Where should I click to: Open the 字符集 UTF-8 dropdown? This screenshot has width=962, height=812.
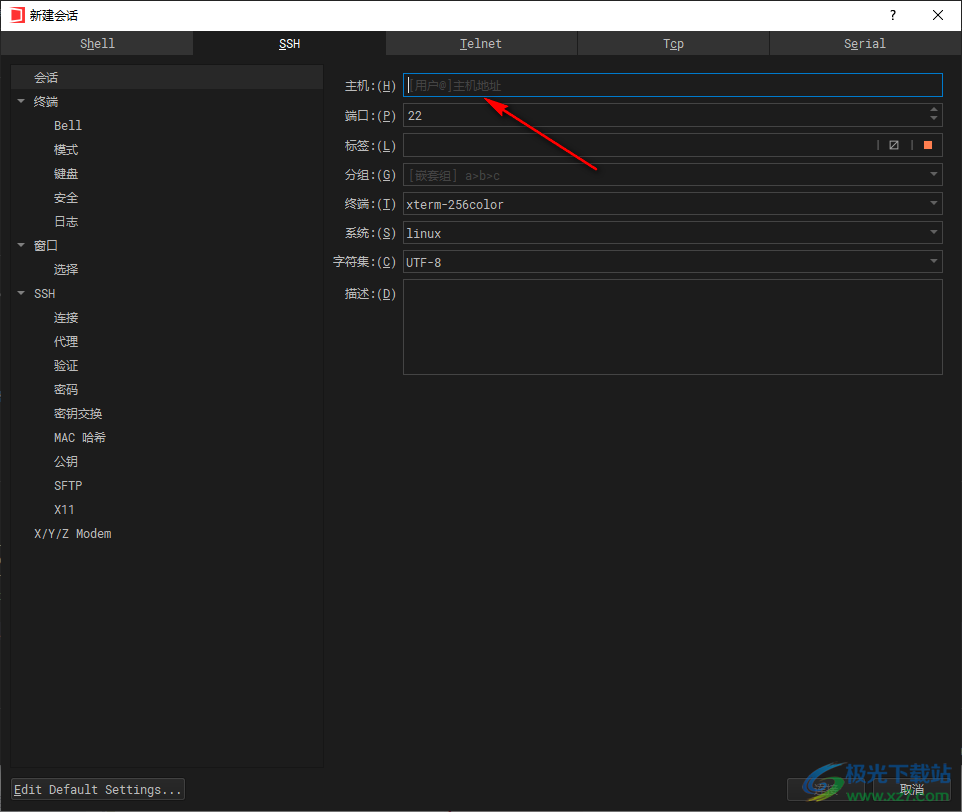(933, 261)
